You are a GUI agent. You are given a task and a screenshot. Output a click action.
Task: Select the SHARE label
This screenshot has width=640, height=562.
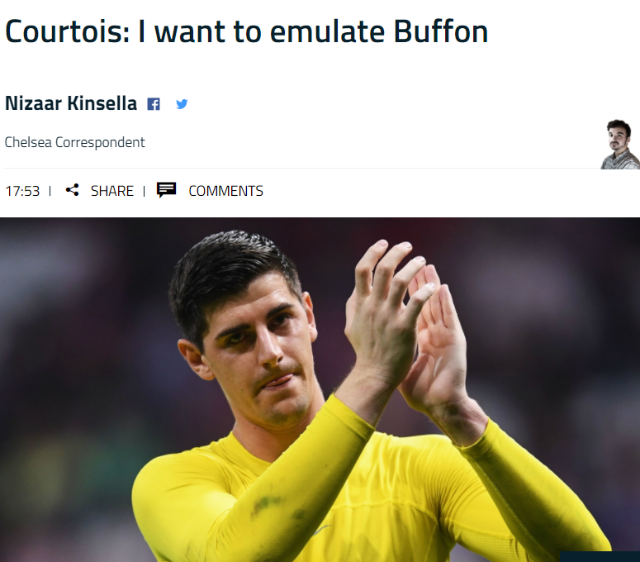112,191
